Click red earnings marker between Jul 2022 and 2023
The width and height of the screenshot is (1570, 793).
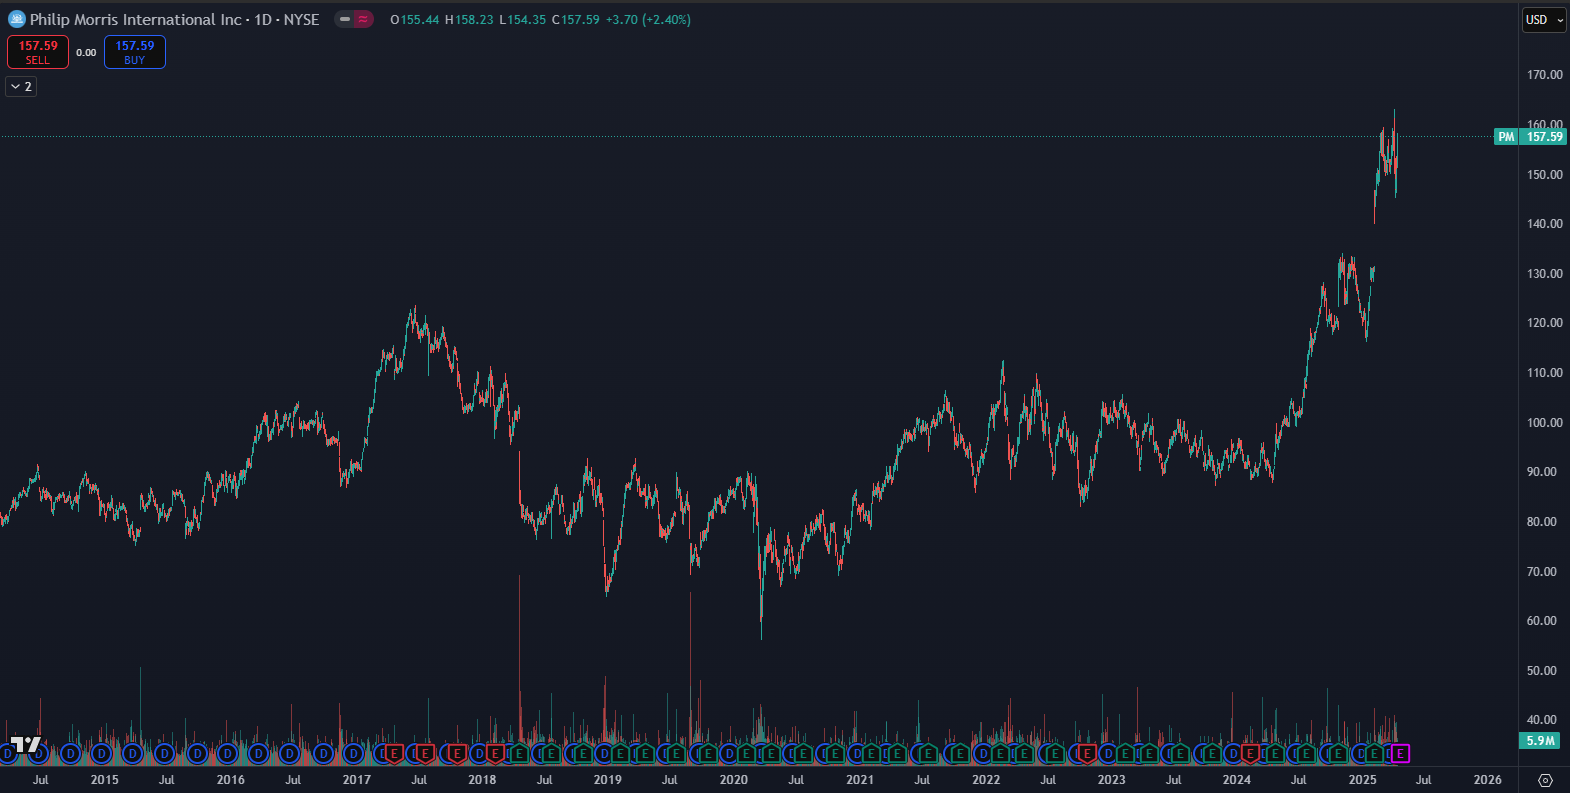point(1085,754)
